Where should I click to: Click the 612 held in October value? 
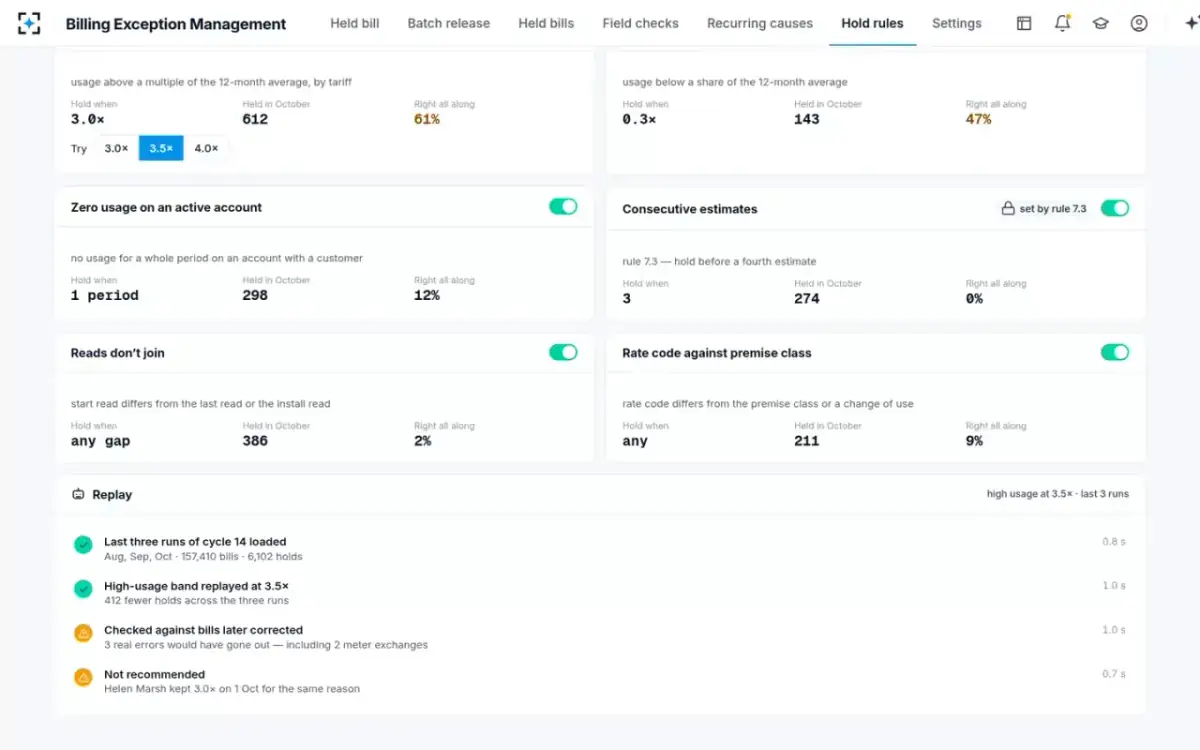coord(255,119)
